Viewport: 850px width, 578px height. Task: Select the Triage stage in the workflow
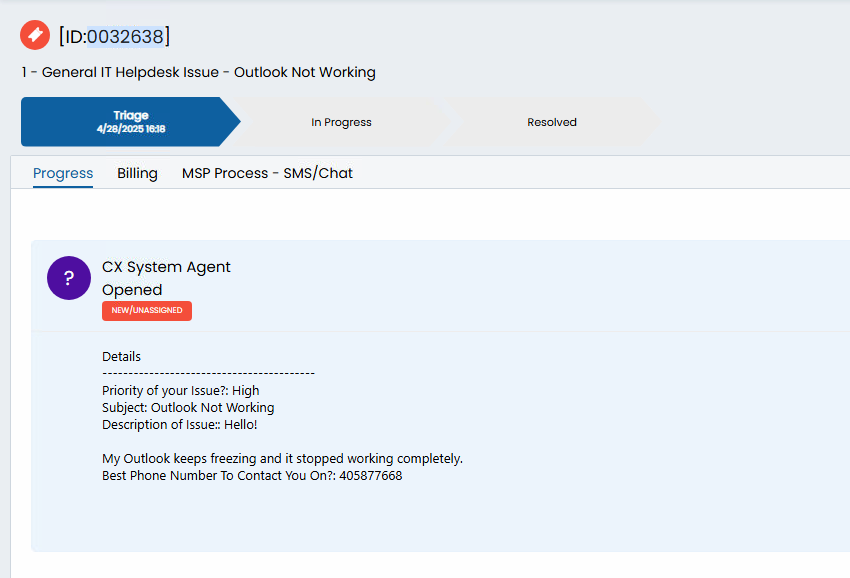(130, 122)
